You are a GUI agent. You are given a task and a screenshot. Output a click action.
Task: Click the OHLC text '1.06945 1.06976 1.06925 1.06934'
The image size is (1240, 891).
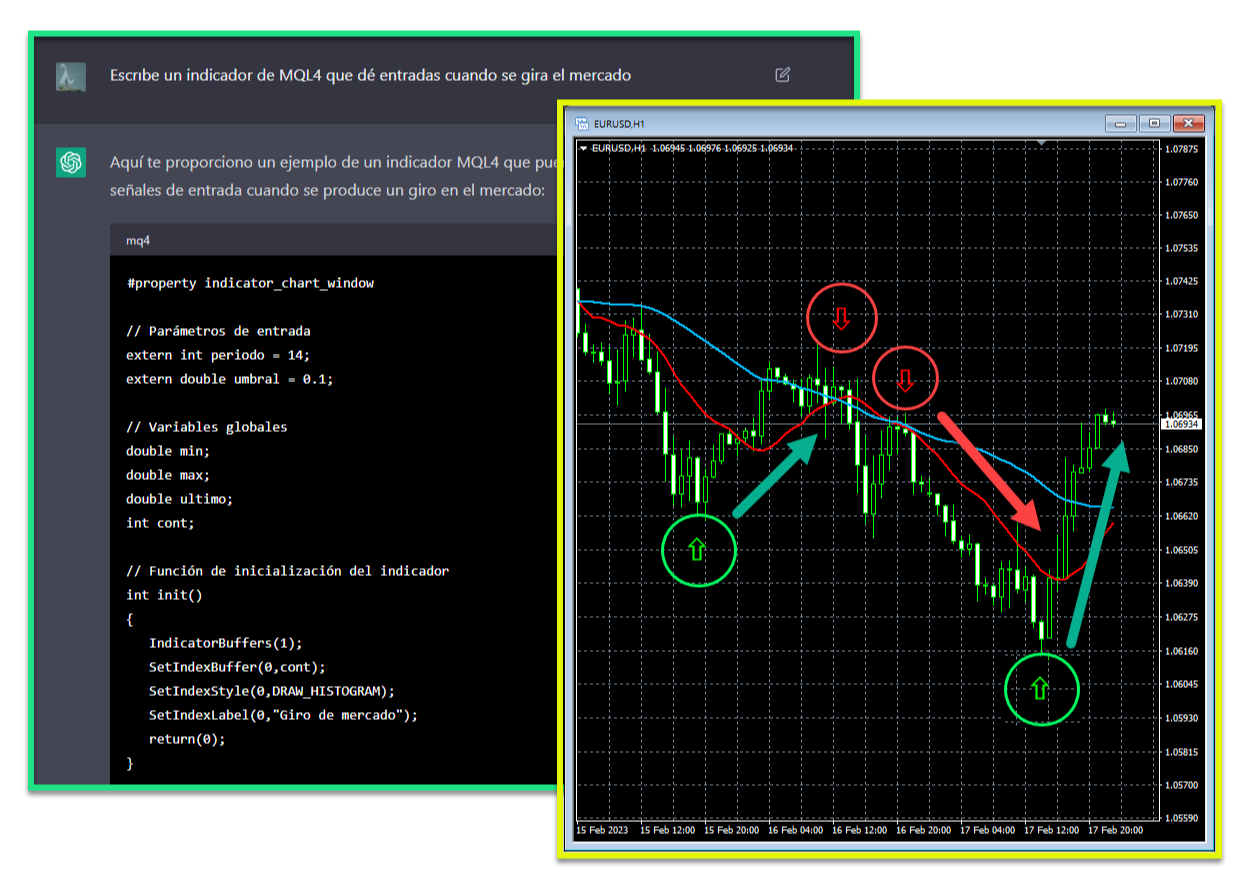coord(722,148)
